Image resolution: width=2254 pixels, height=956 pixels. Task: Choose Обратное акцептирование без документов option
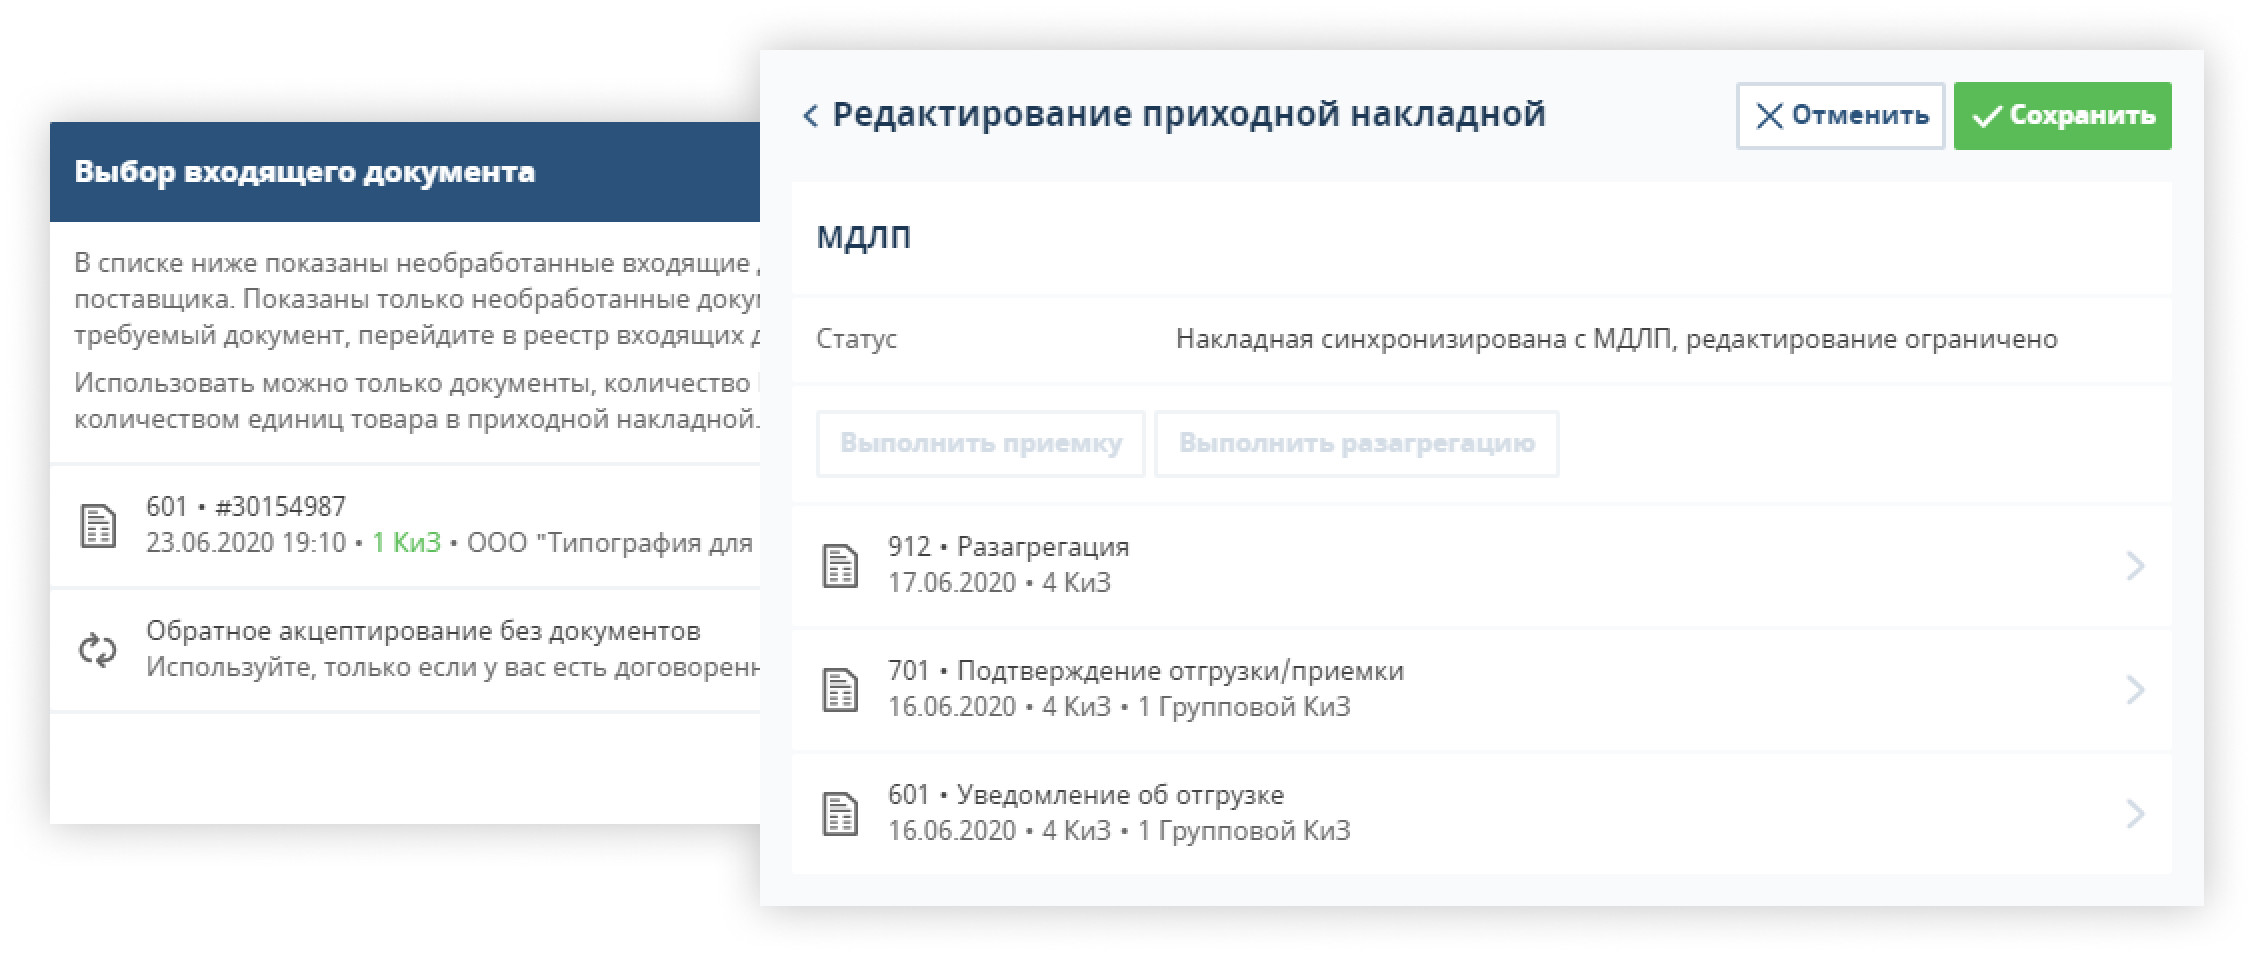[x=405, y=650]
